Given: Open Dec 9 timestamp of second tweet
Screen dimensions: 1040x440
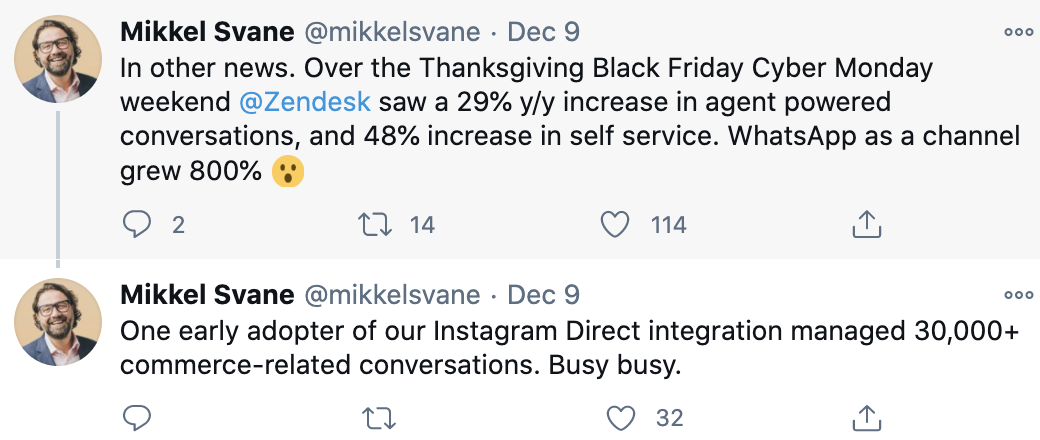Looking at the screenshot, I should pos(543,296).
